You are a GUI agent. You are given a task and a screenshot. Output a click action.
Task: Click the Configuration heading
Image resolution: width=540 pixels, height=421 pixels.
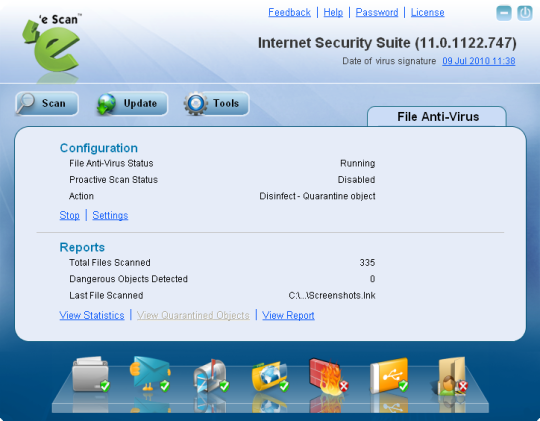click(x=99, y=148)
